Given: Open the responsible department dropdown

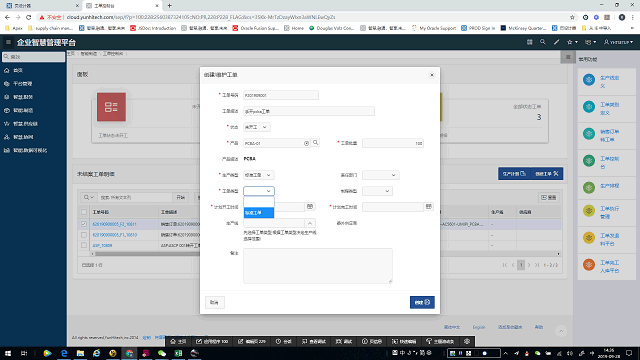Looking at the screenshot, I should [380, 175].
